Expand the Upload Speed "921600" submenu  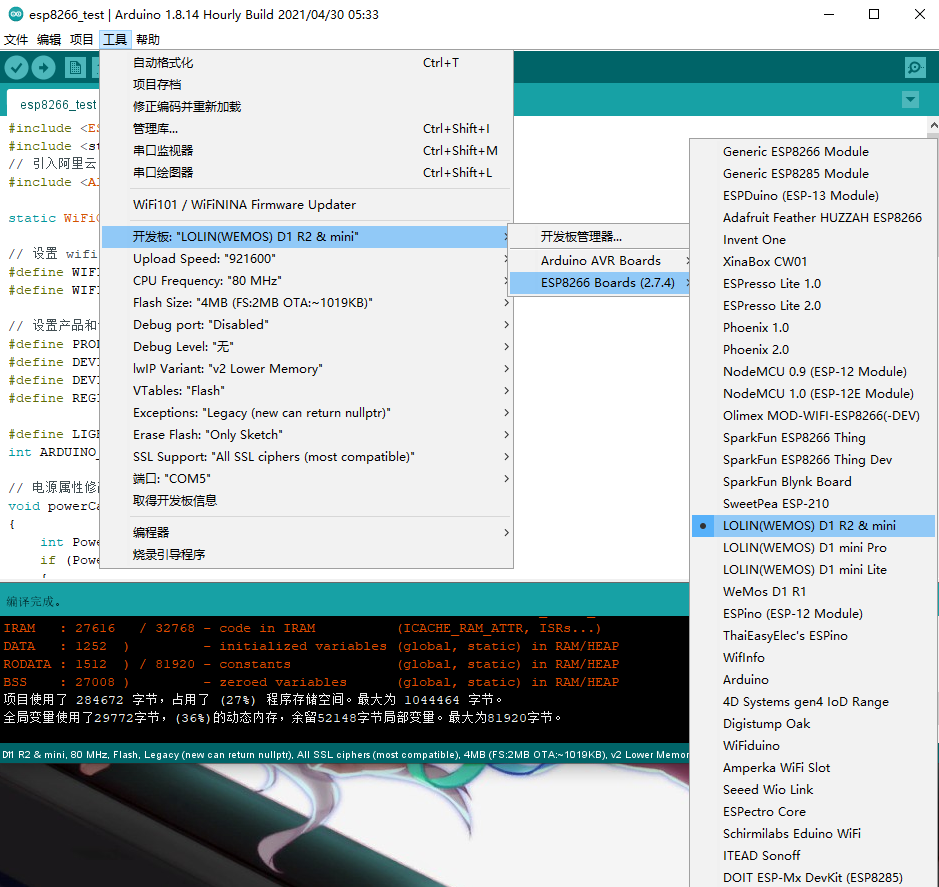coord(306,259)
